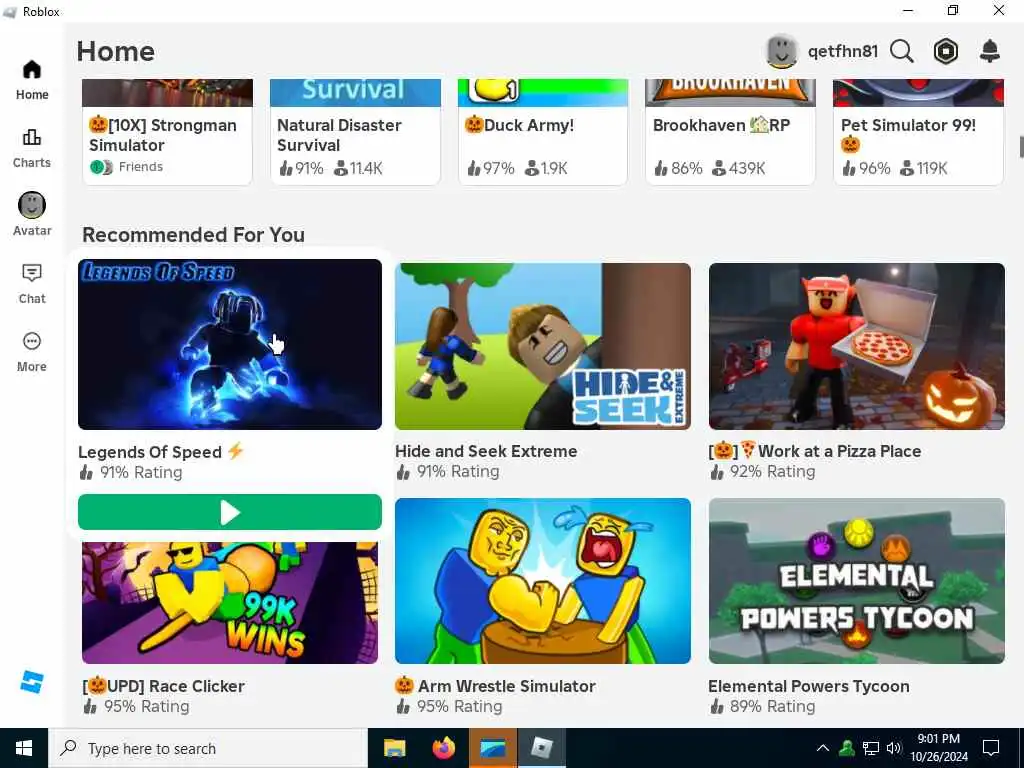Click the 91% Rating under Legends Of Speed
Screen dimensions: 1024x768
131,472
